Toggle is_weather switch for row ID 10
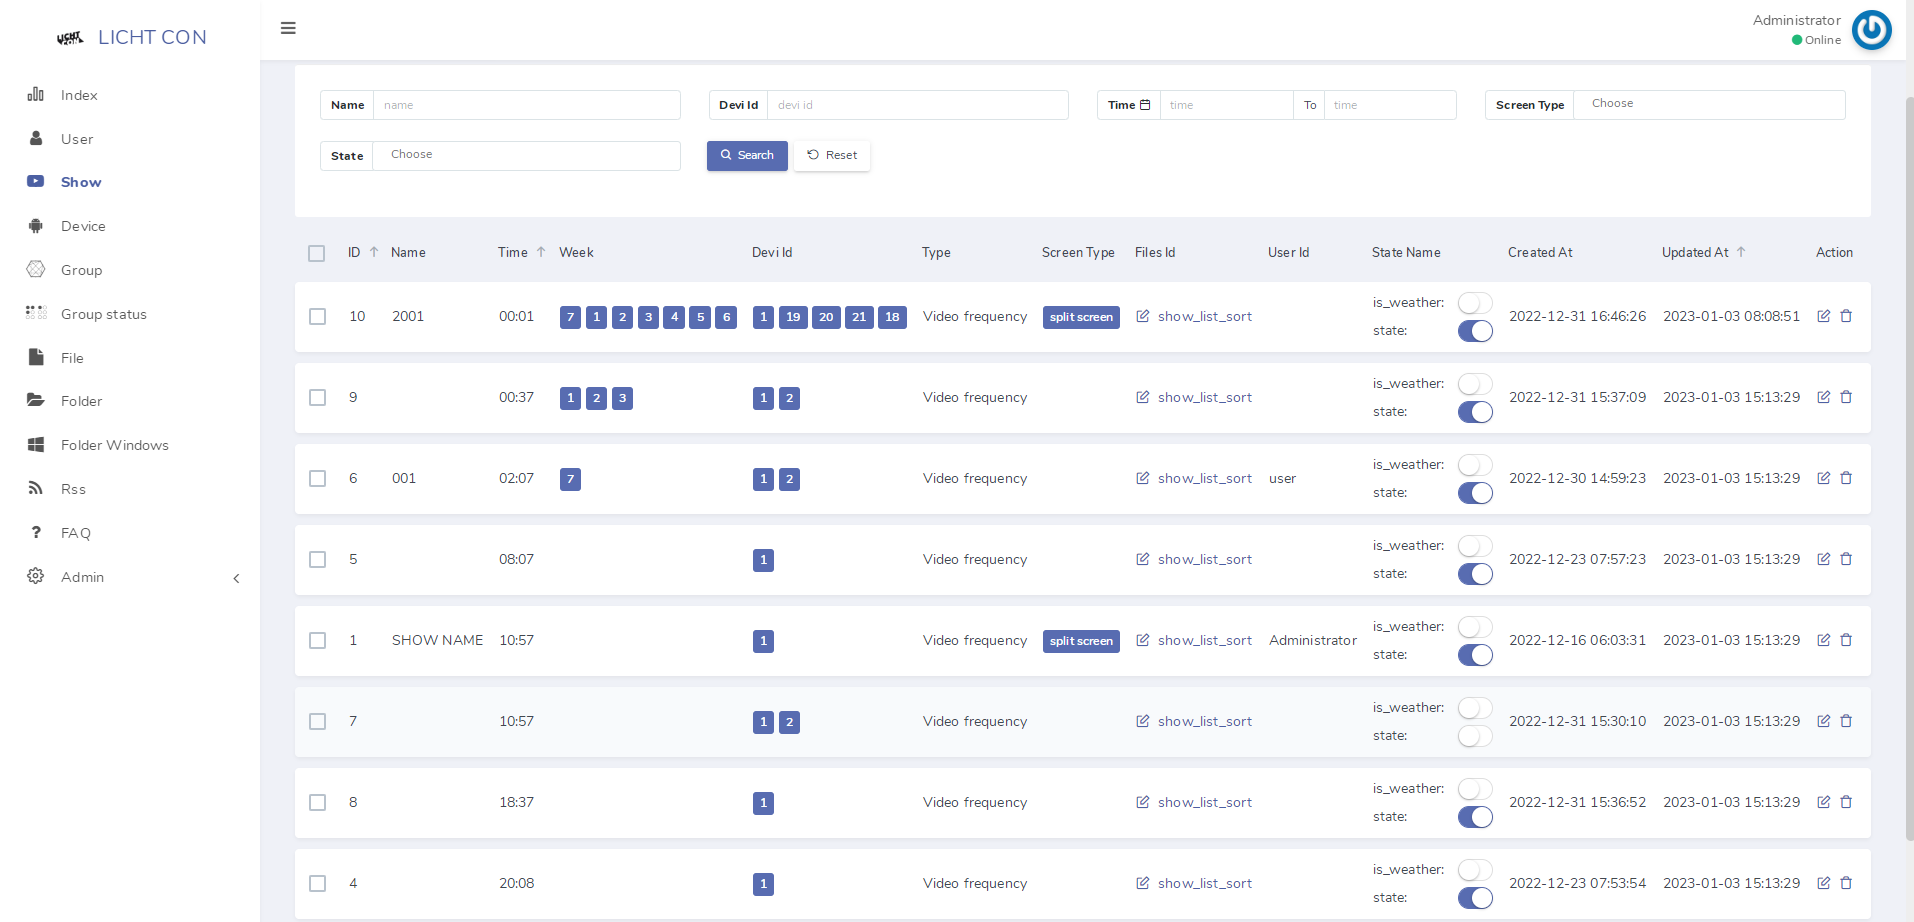This screenshot has width=1914, height=922. [1475, 302]
